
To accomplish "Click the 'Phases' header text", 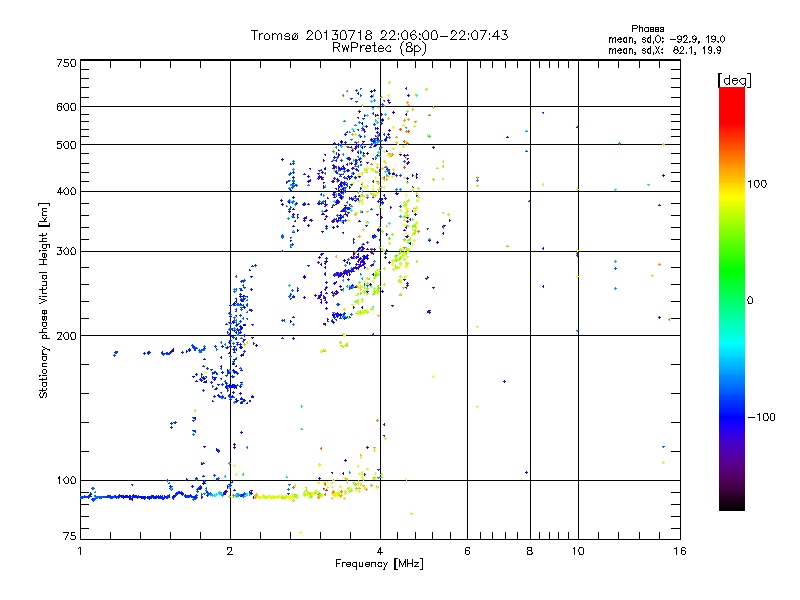I will click(x=647, y=29).
